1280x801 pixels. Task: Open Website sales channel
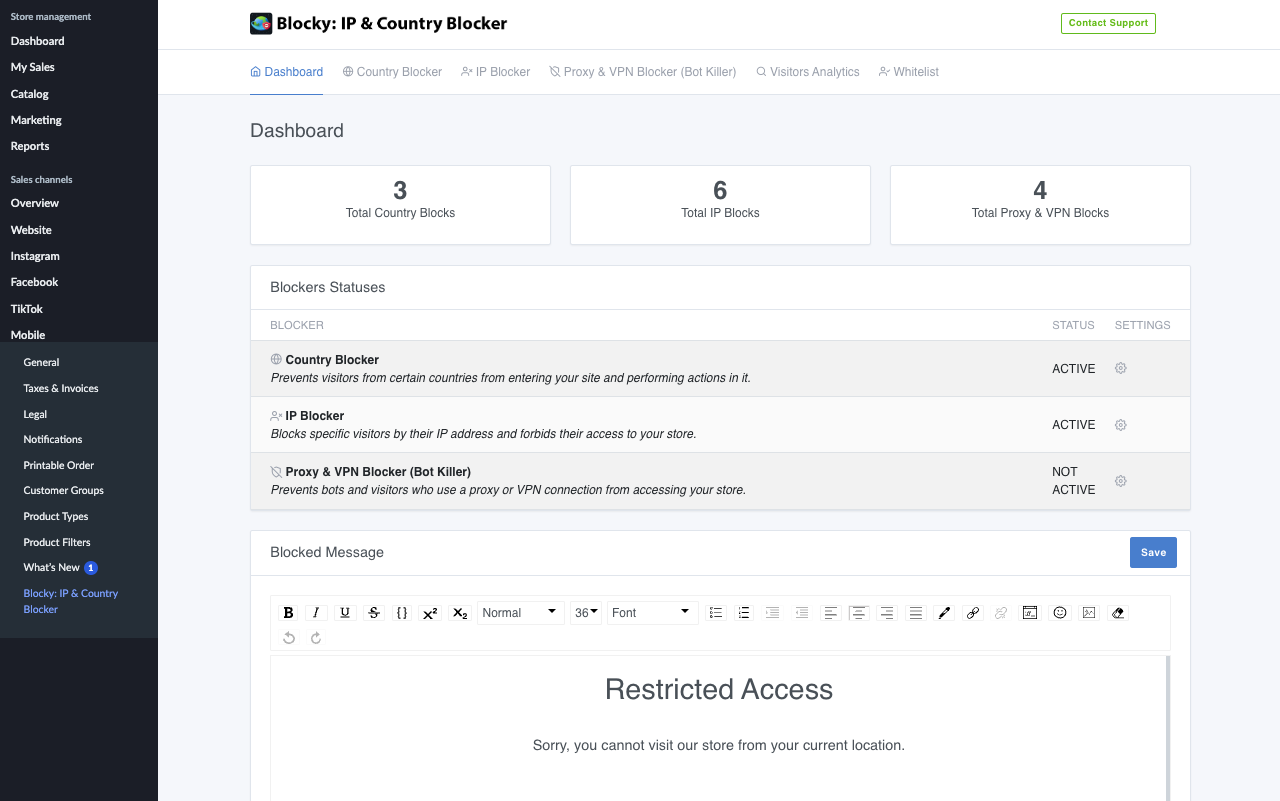coord(31,230)
